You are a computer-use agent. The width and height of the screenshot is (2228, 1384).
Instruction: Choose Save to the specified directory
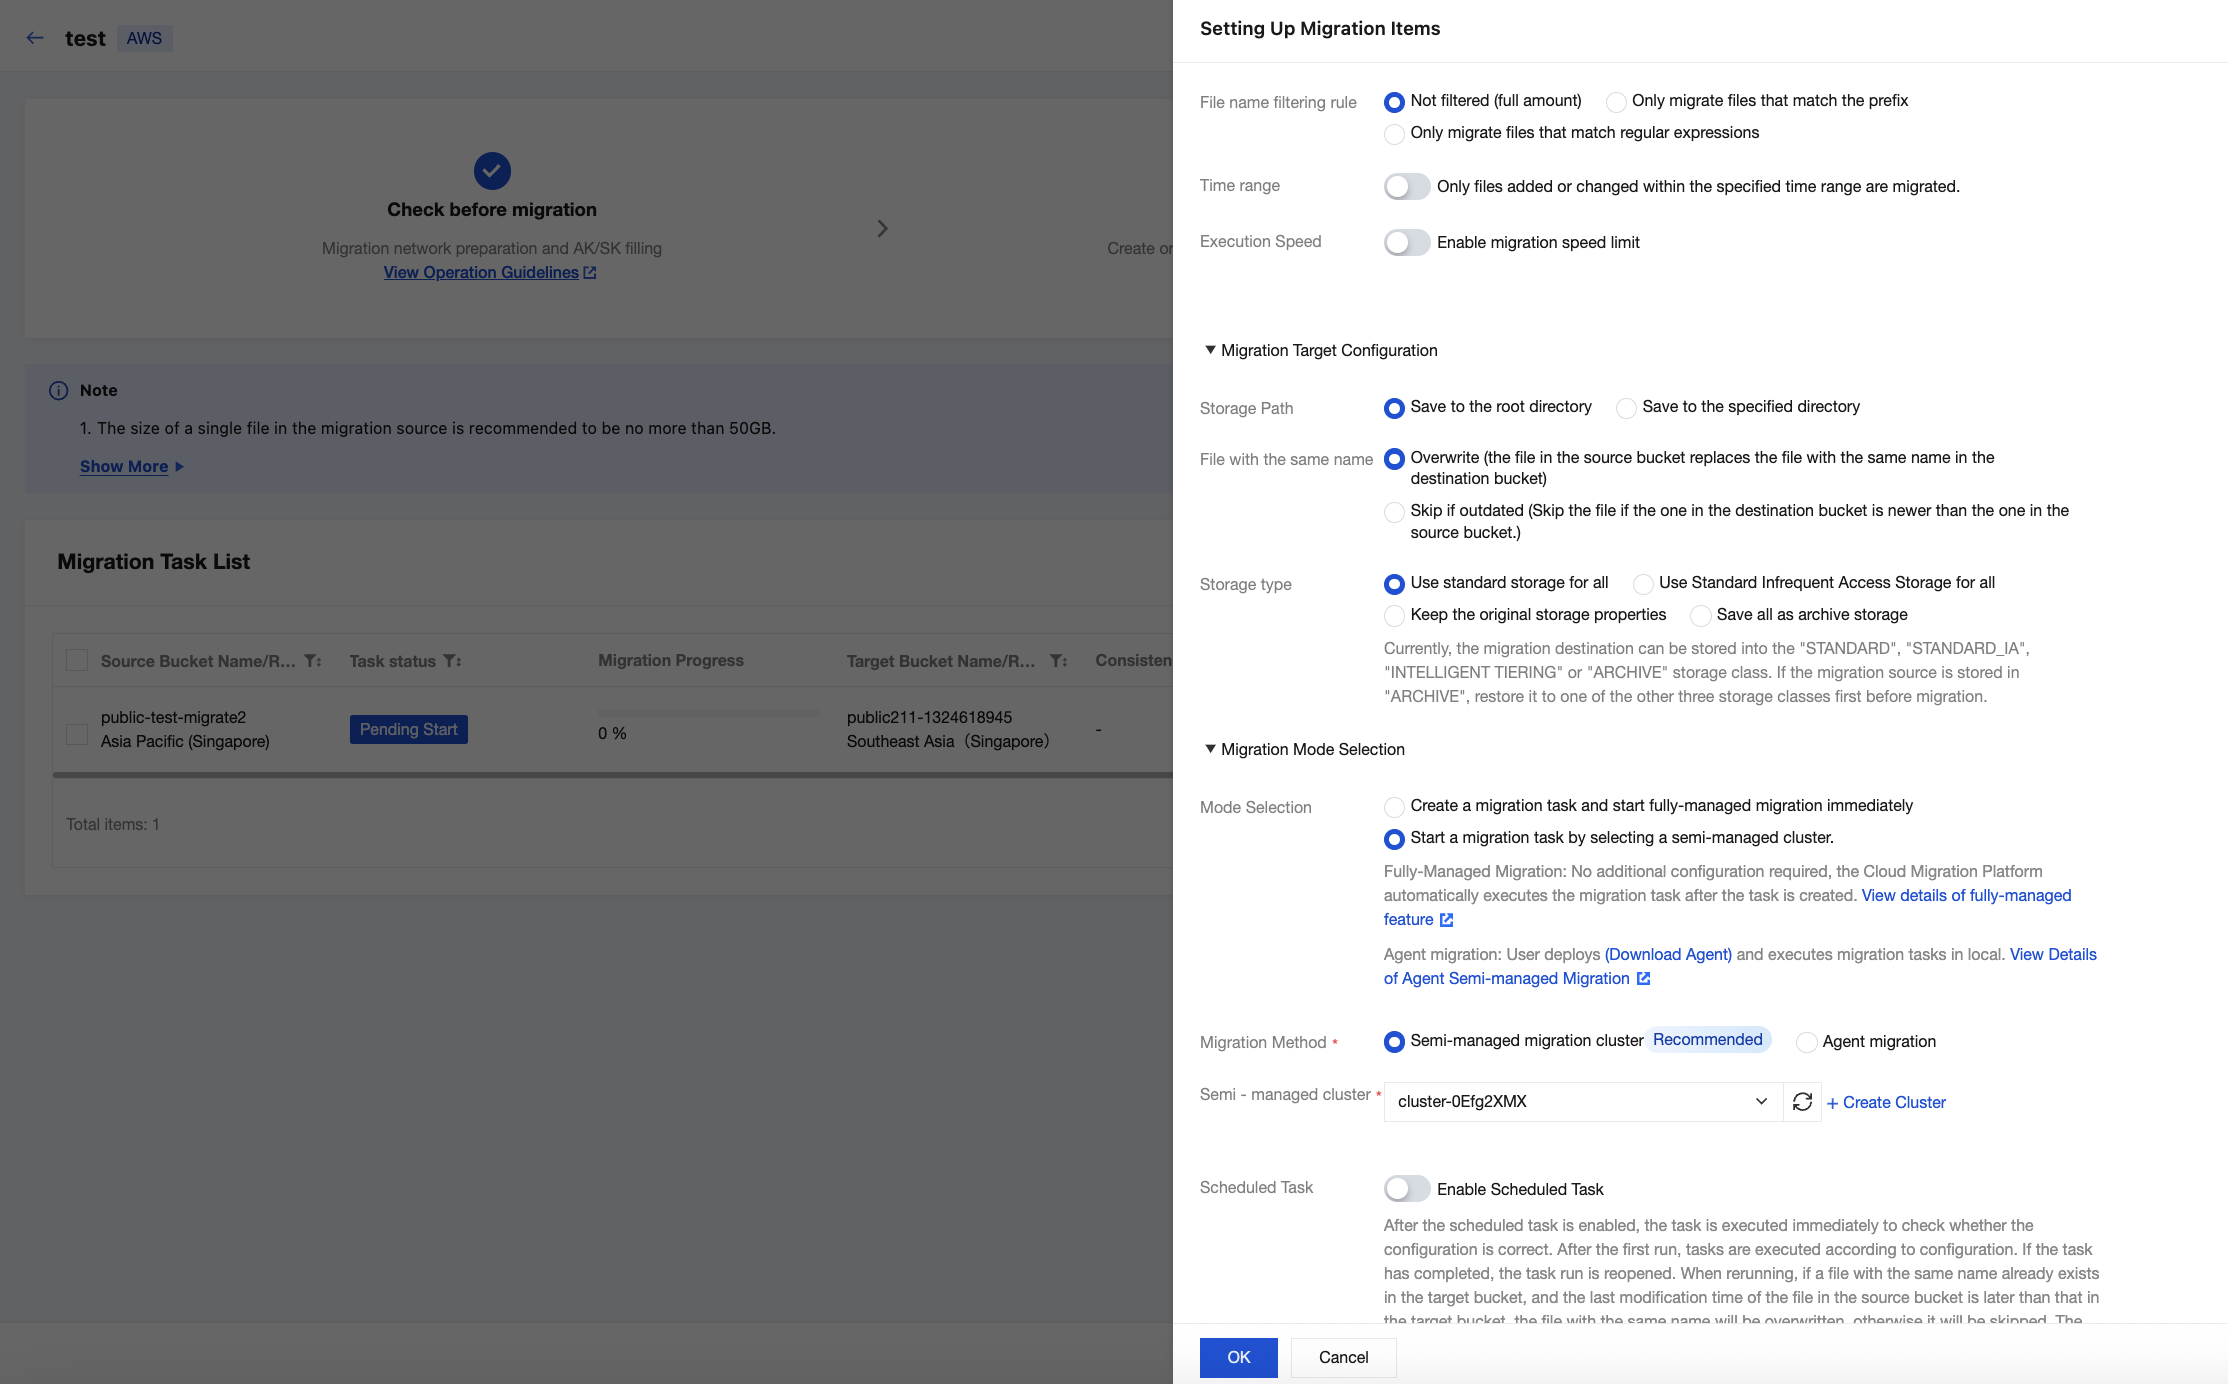(1626, 408)
